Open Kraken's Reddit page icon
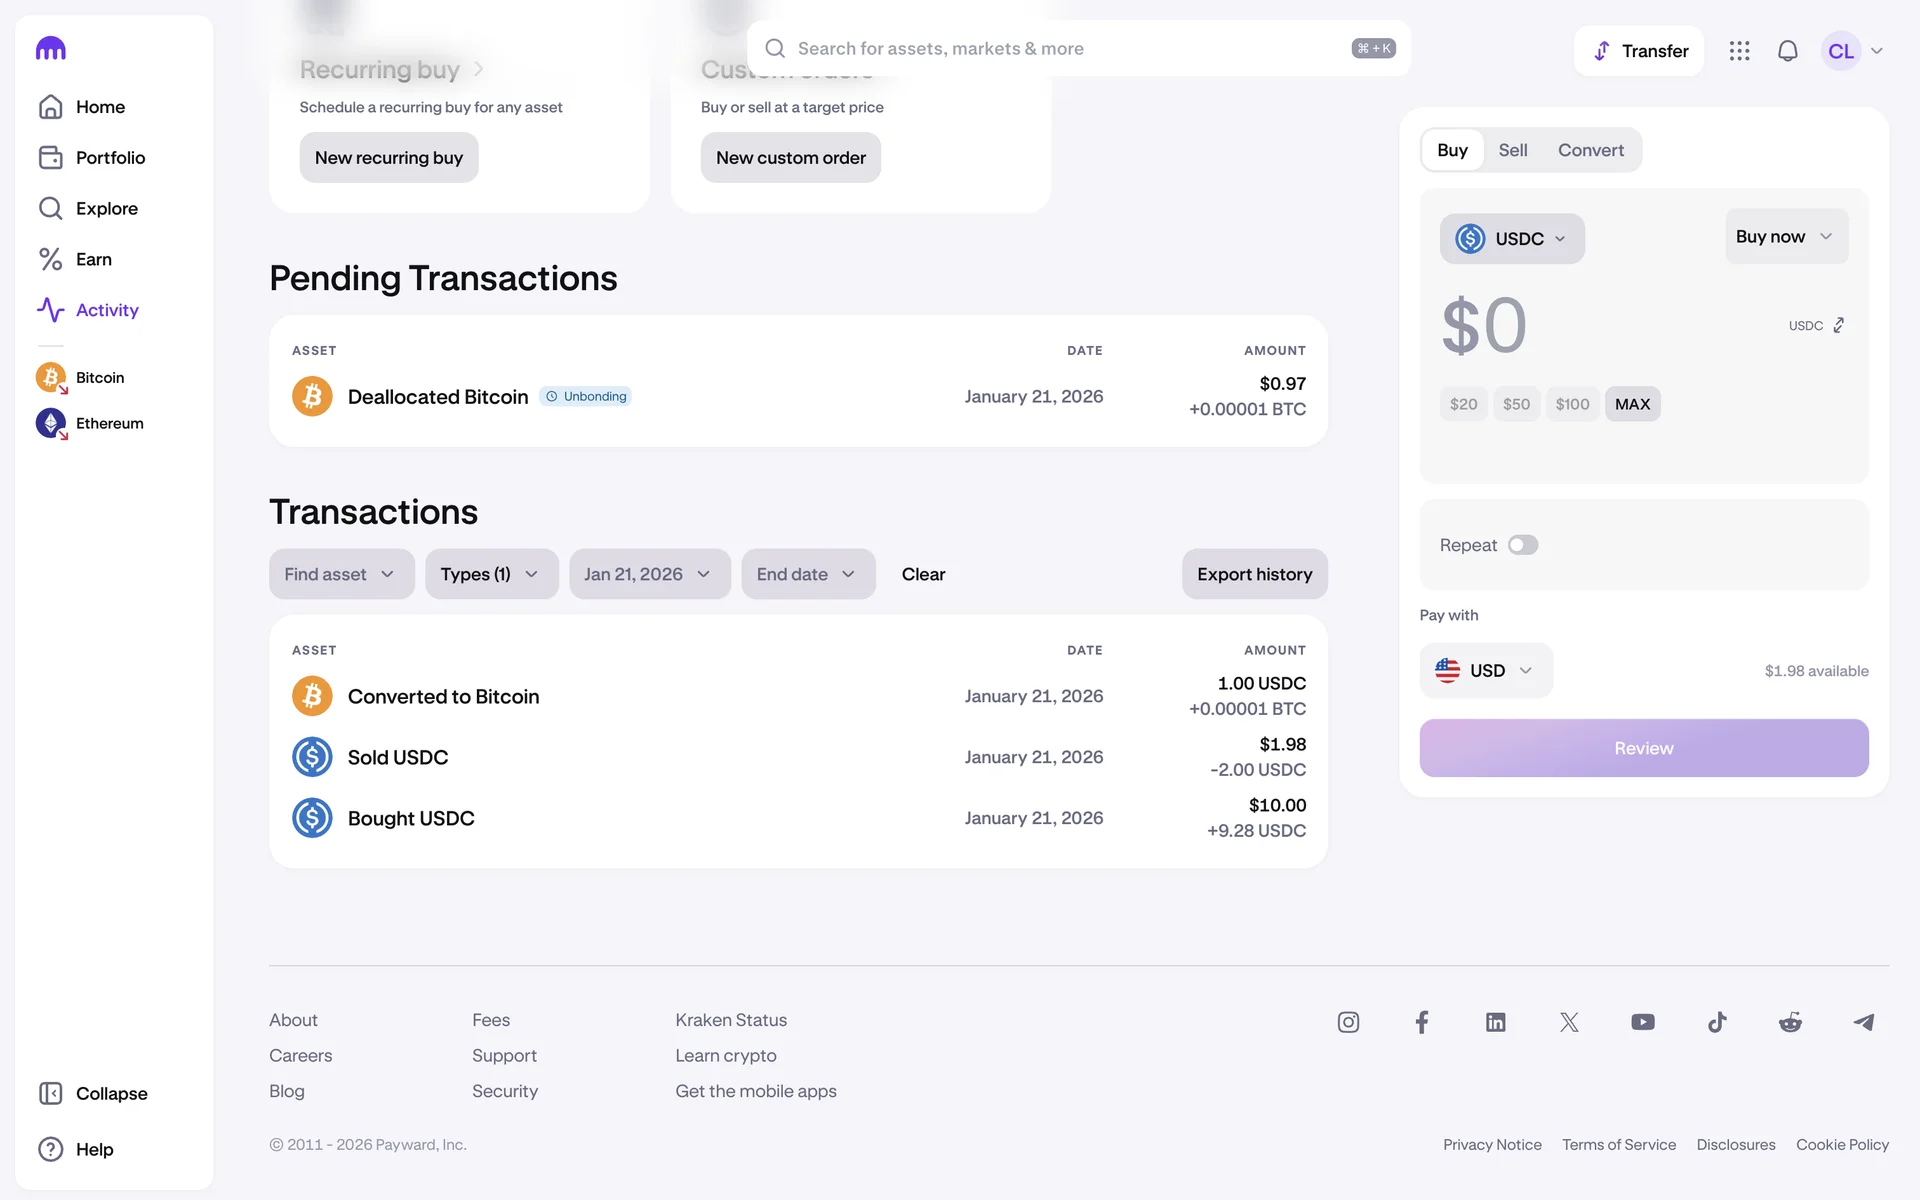Viewport: 1920px width, 1200px height. pos(1790,1022)
